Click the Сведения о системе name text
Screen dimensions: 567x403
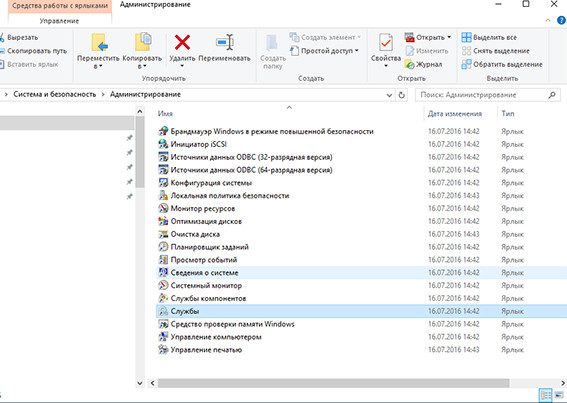click(x=204, y=273)
